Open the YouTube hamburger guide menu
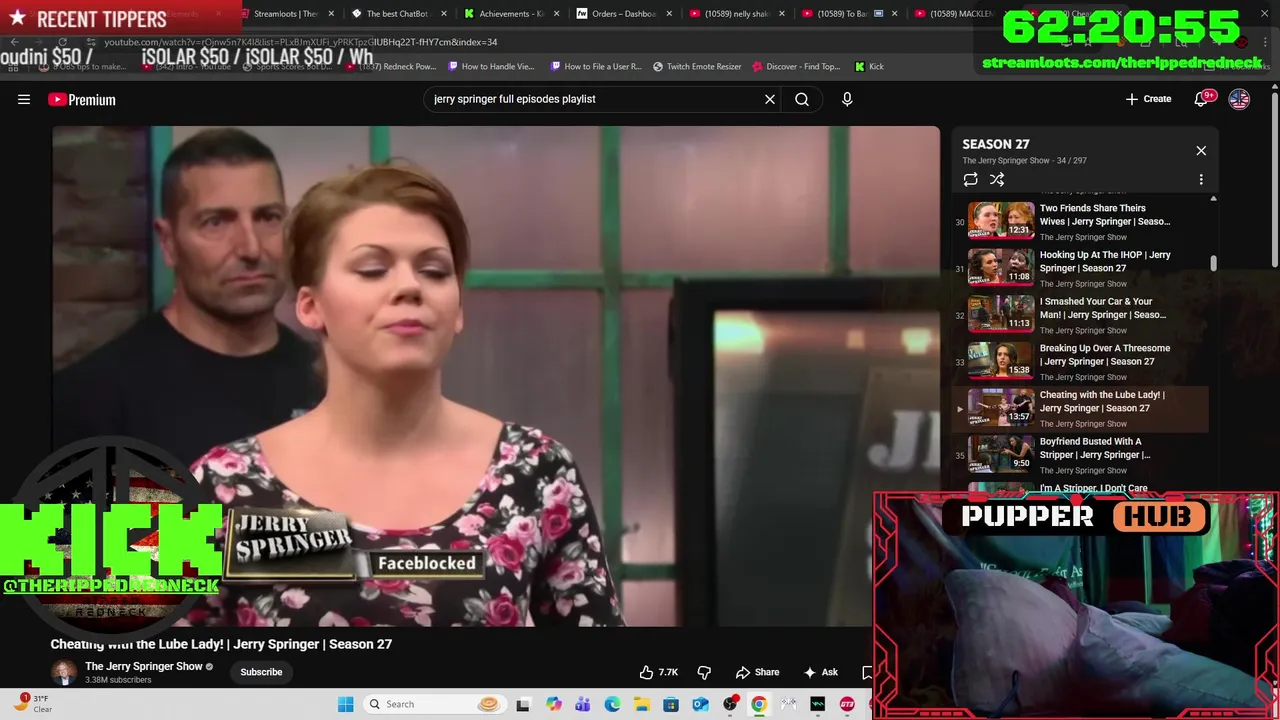Viewport: 1280px width, 720px height. [24, 99]
